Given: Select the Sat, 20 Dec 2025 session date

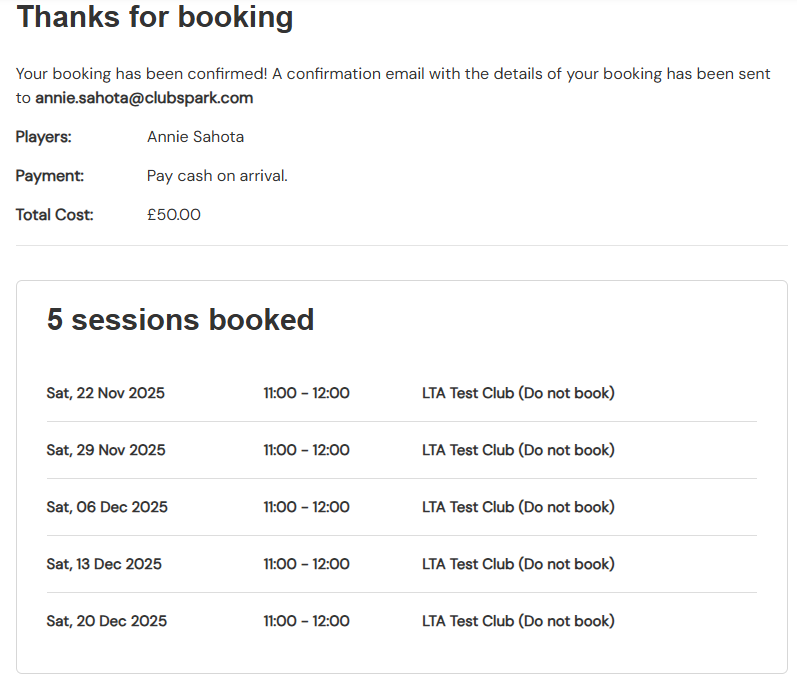Looking at the screenshot, I should point(107,621).
